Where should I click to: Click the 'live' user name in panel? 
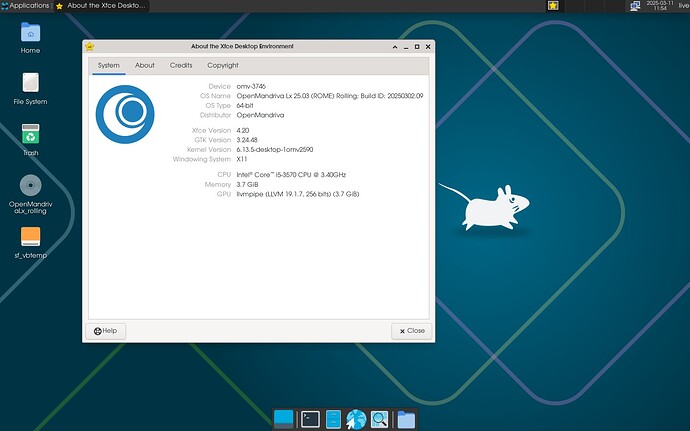pos(683,6)
